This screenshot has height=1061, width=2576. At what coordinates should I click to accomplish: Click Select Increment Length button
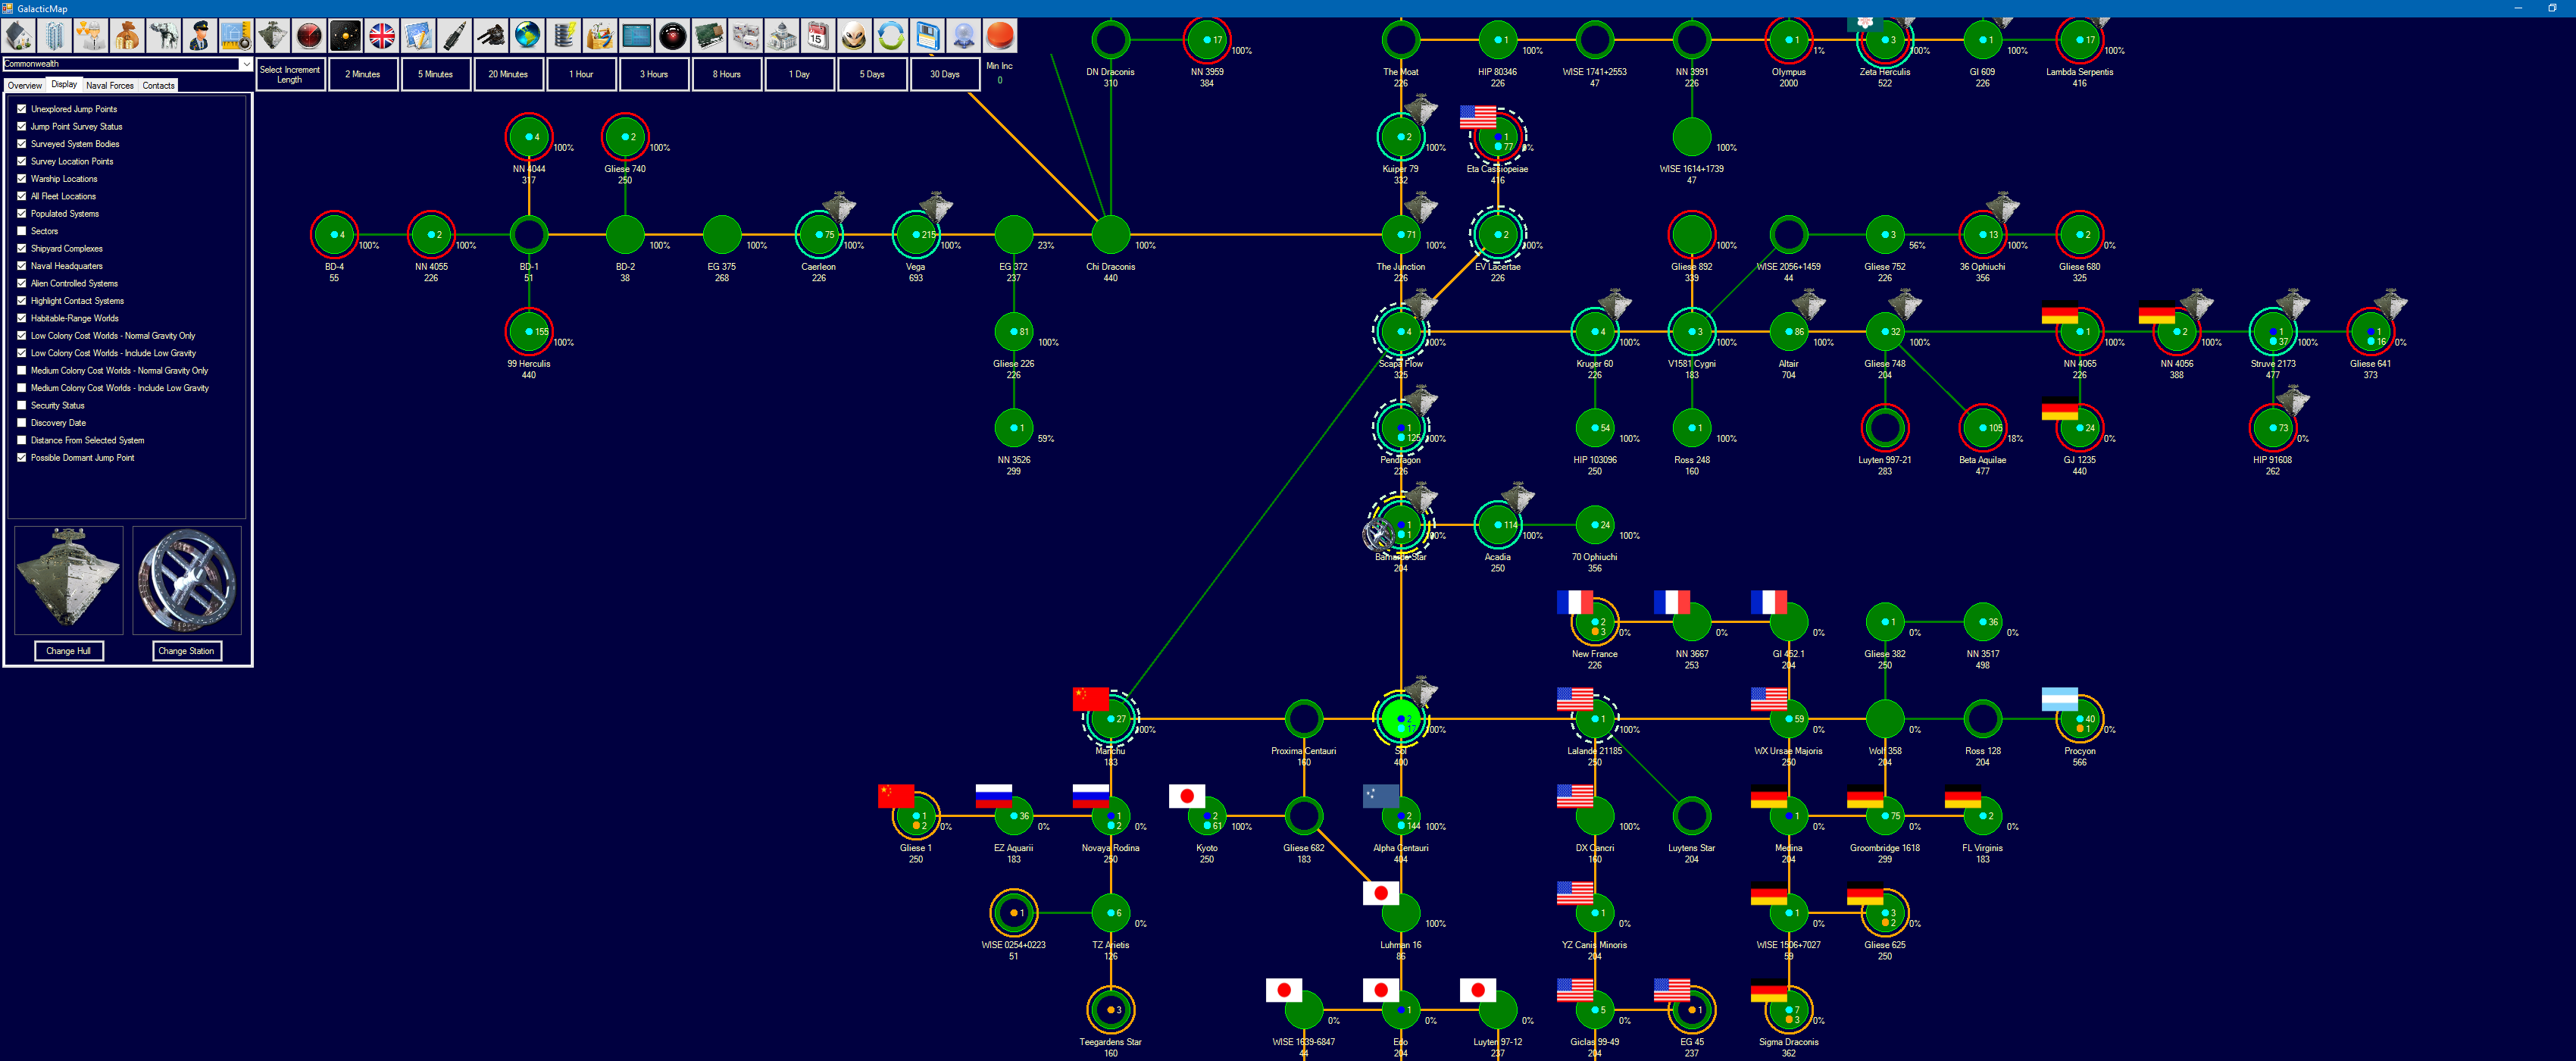(290, 74)
